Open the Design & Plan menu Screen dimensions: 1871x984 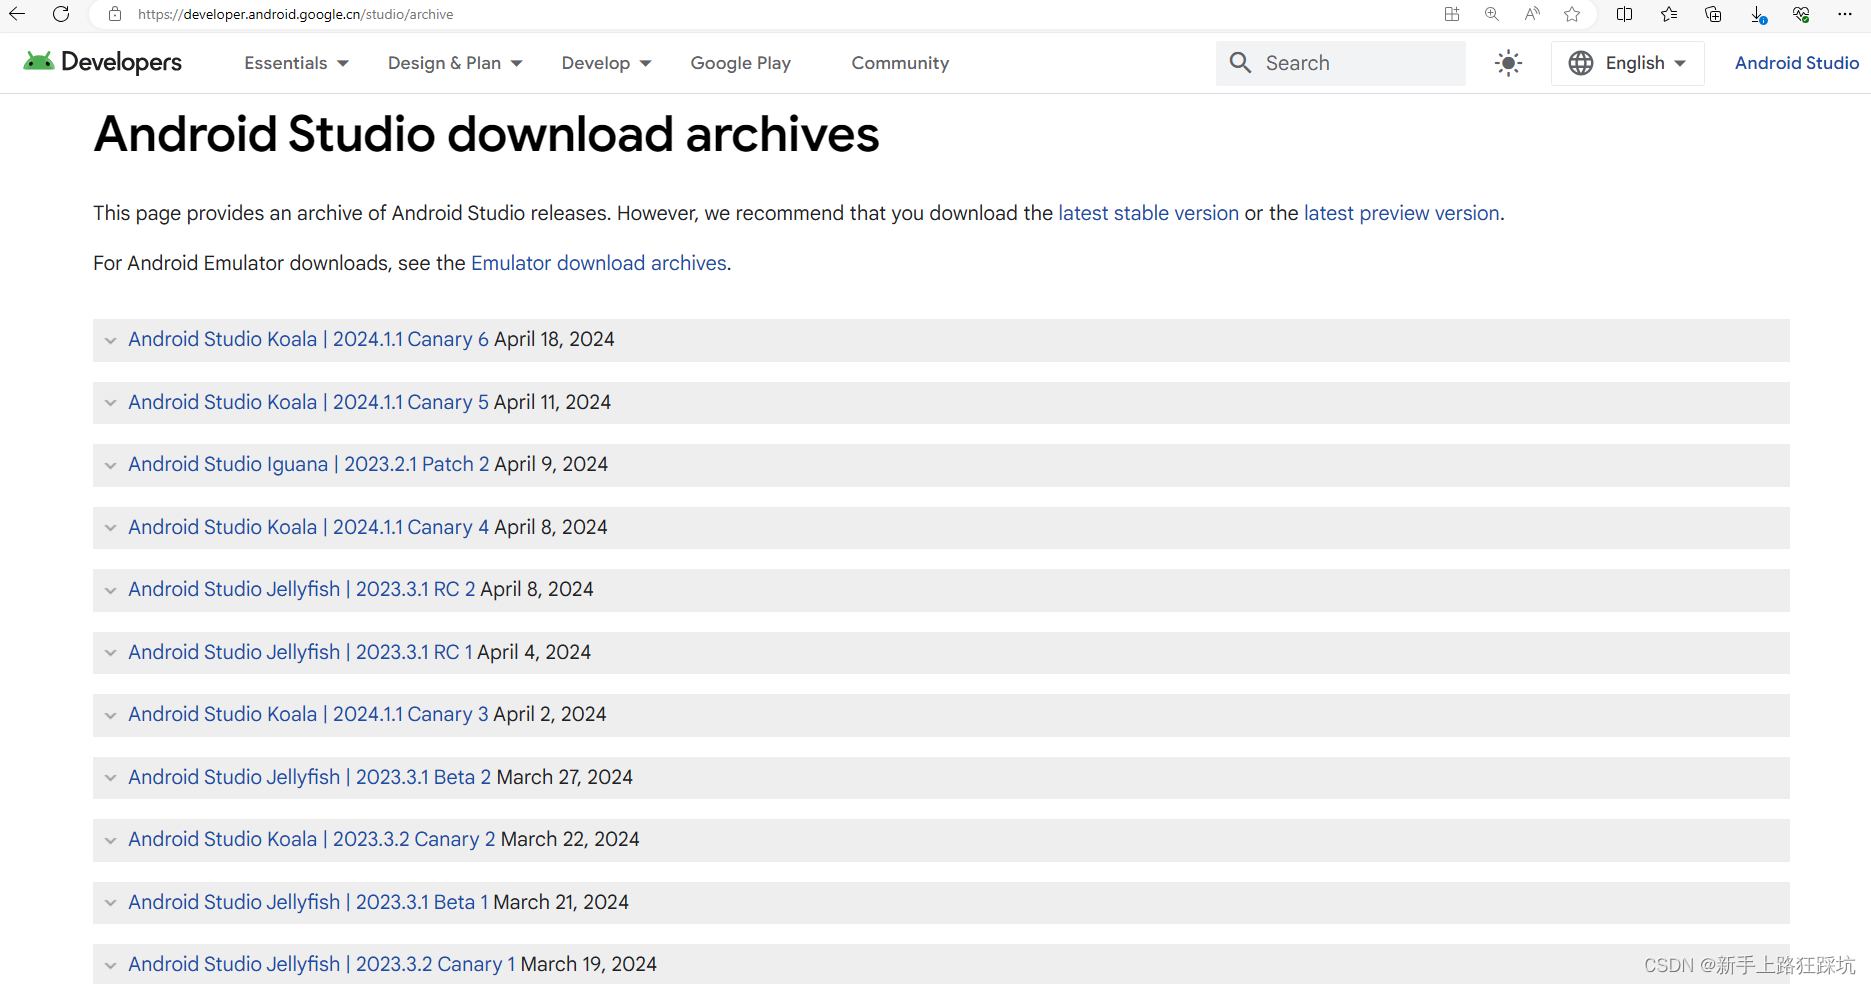[455, 63]
